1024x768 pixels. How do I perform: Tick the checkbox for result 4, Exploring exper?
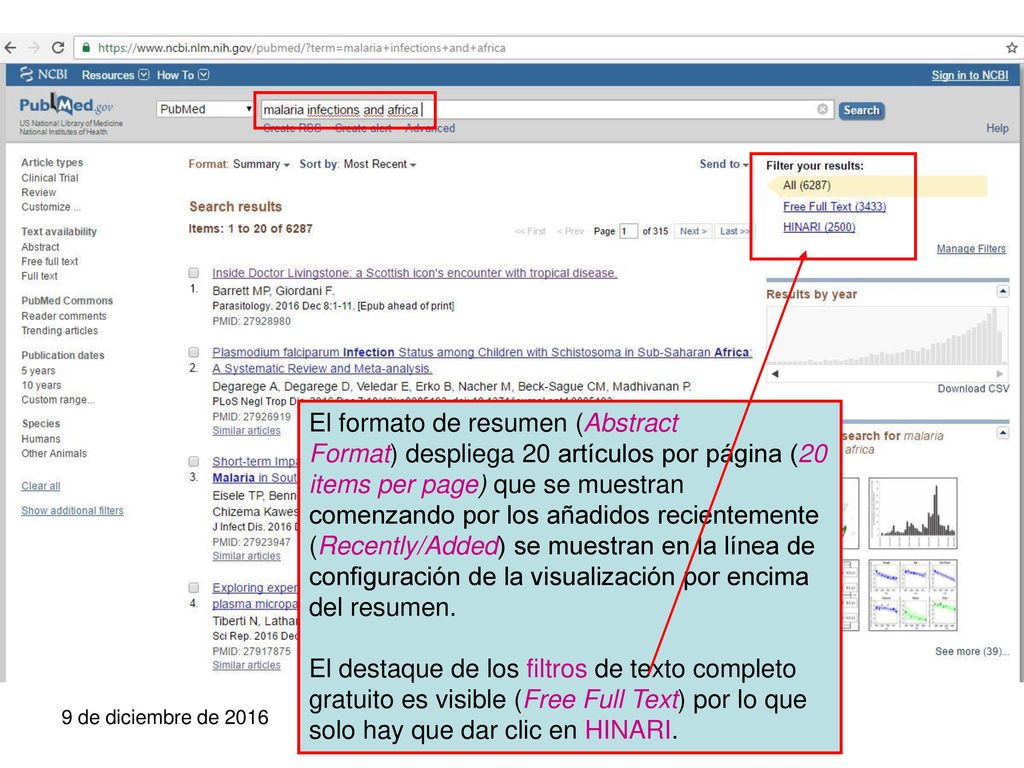click(x=194, y=588)
